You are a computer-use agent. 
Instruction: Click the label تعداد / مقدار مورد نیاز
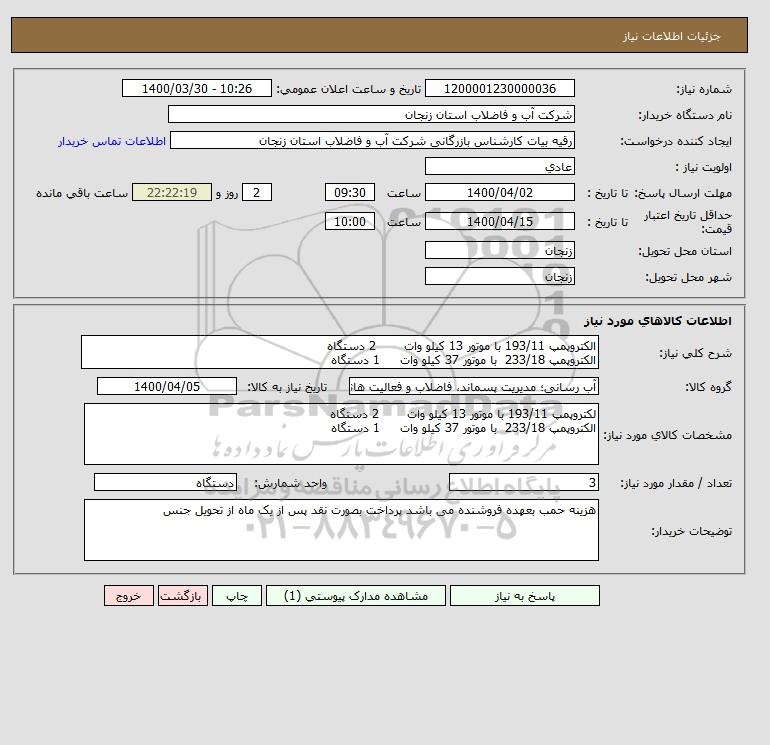coord(676,484)
